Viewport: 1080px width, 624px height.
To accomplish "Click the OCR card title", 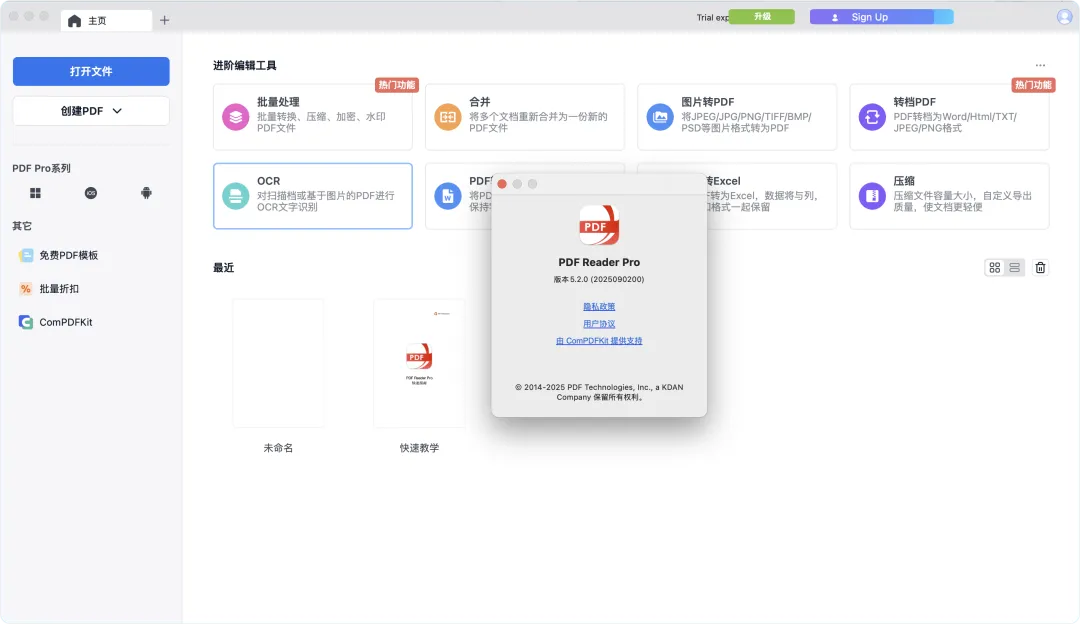I will click(269, 181).
